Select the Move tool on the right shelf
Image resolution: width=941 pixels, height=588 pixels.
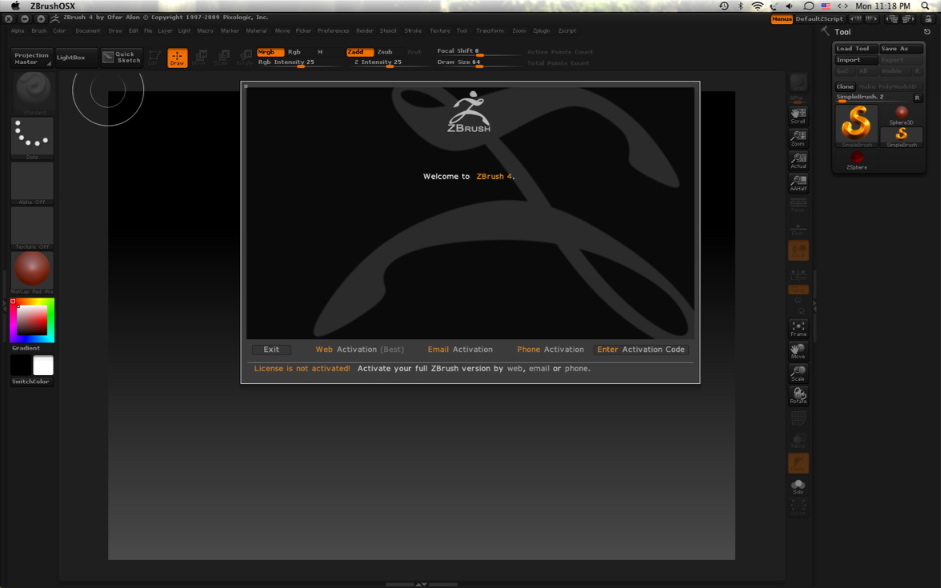(798, 349)
